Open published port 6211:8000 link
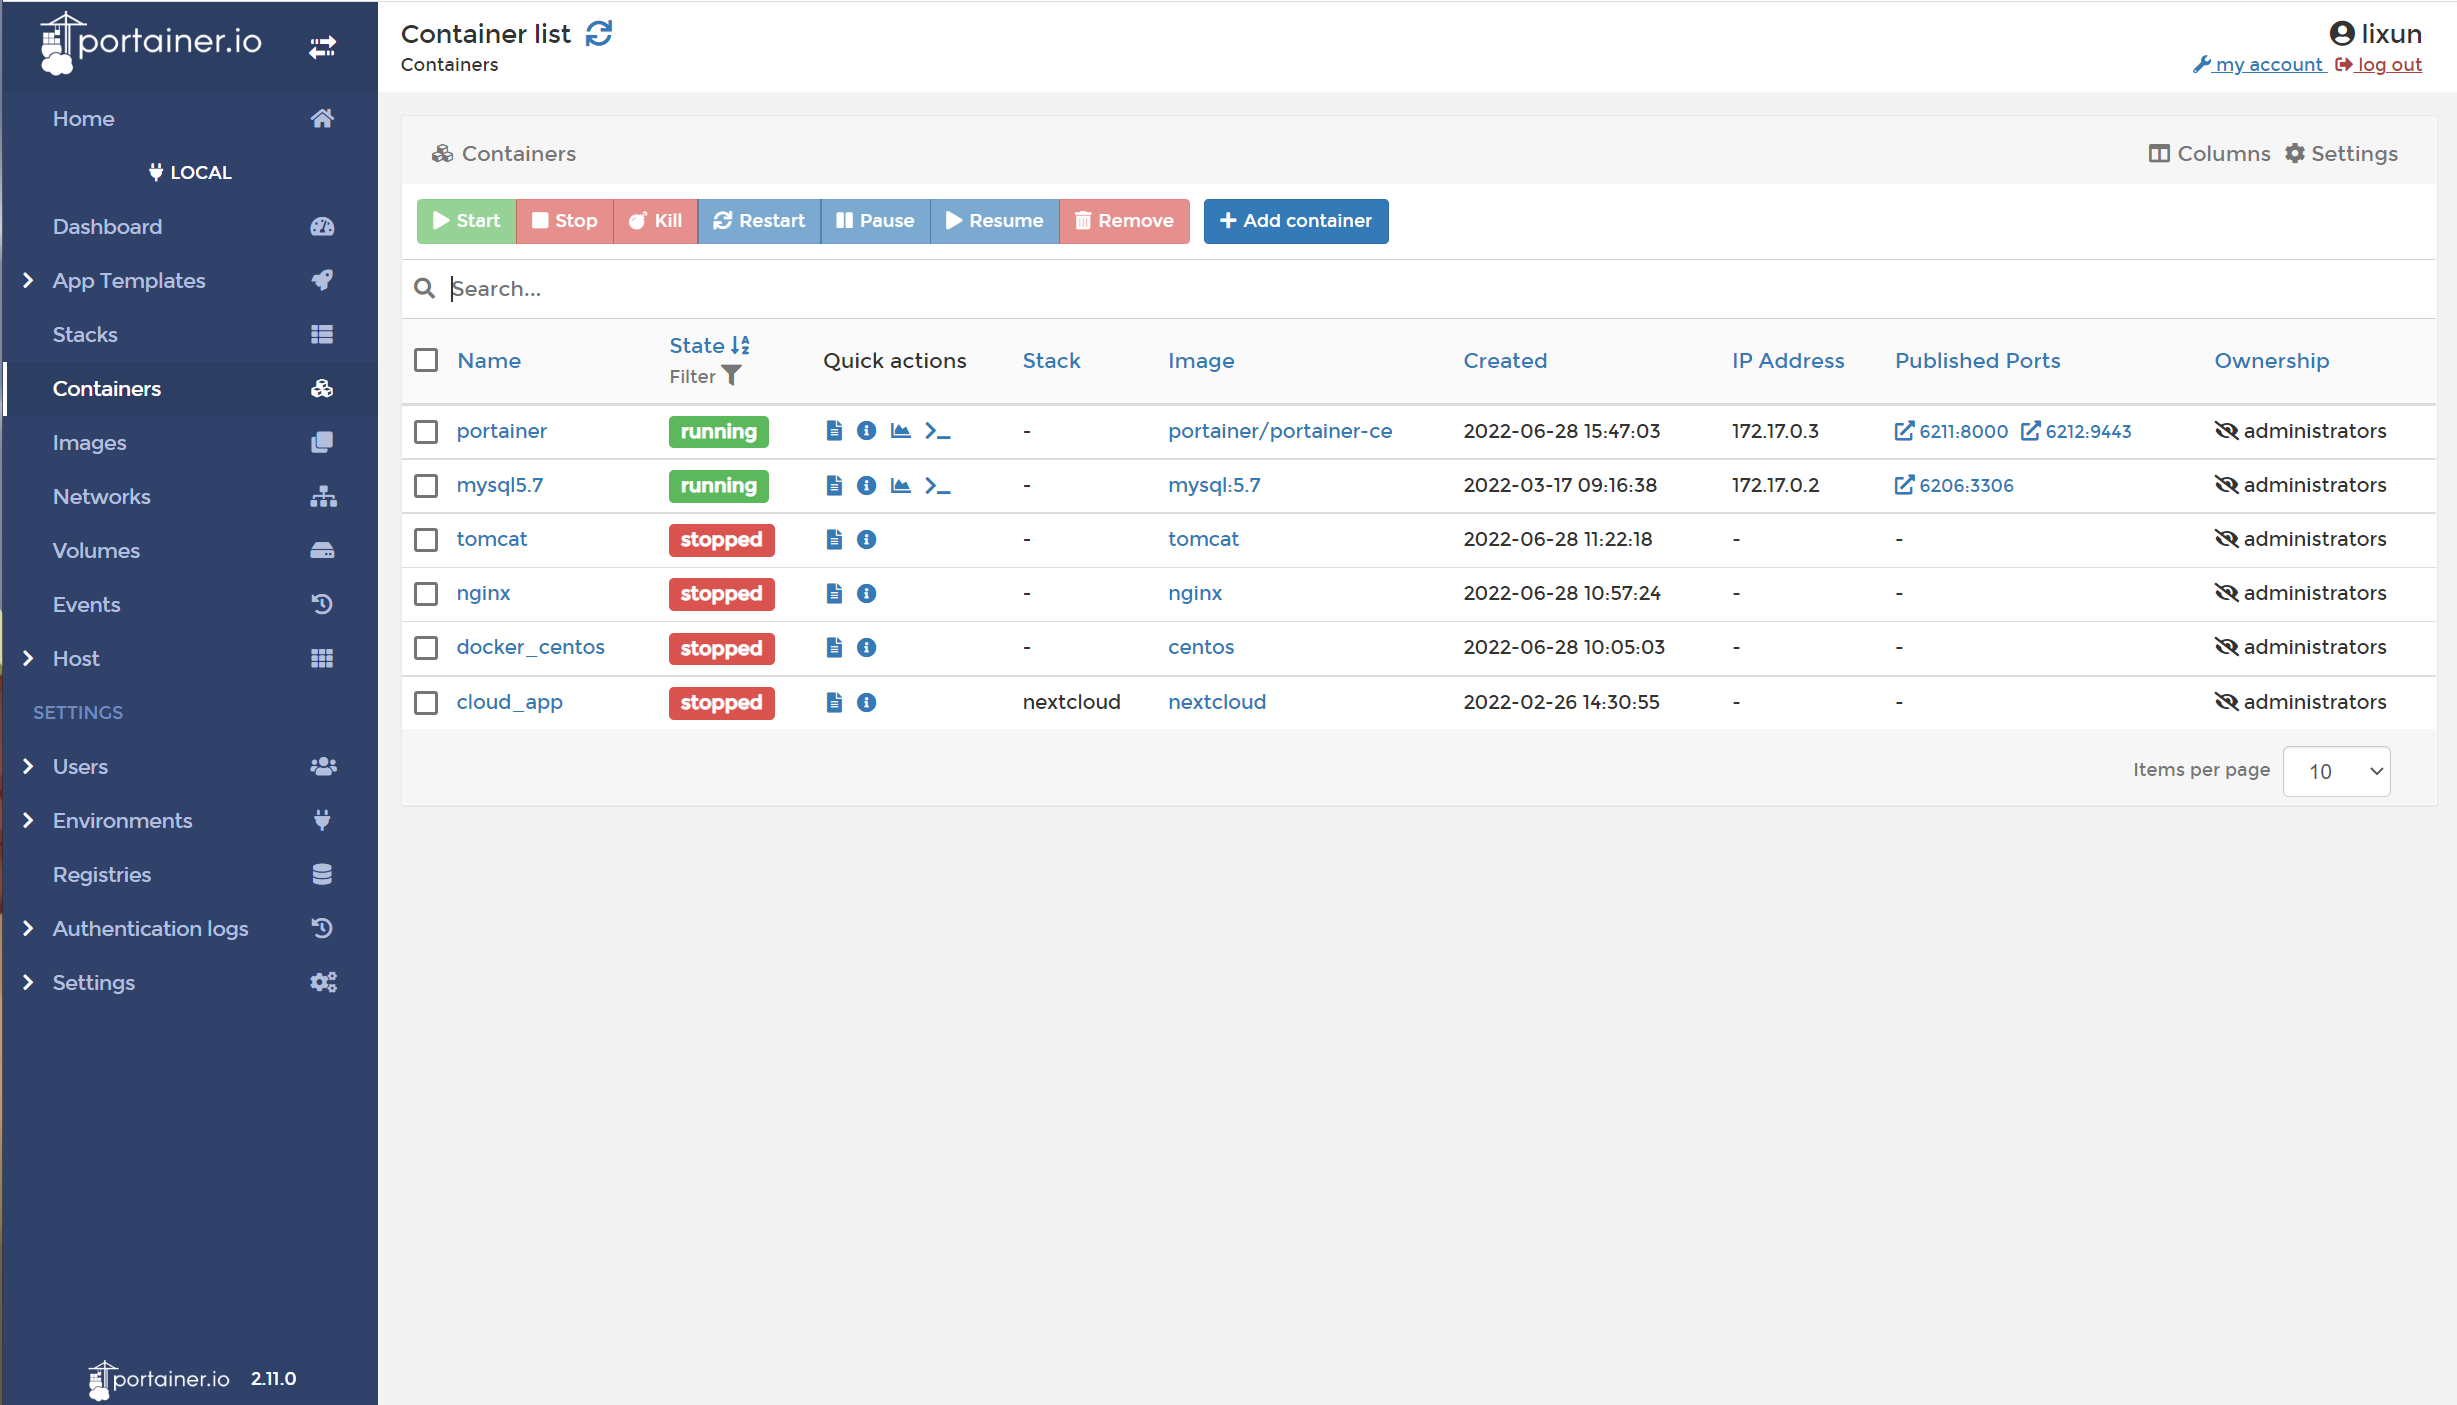 (1951, 431)
